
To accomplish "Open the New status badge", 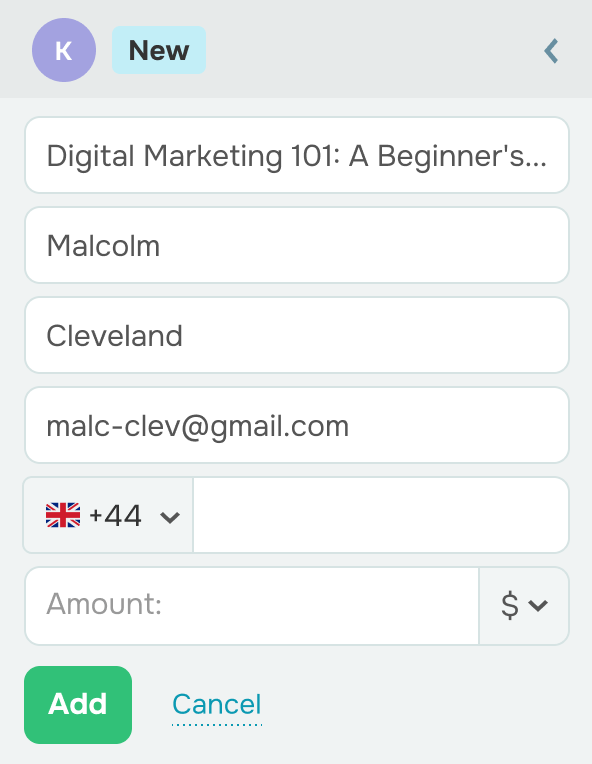I will (x=159, y=50).
